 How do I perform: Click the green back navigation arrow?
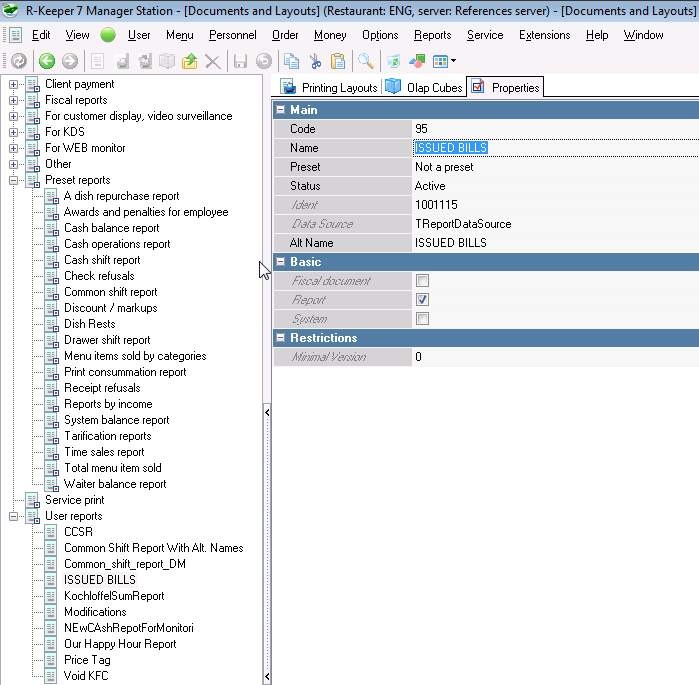click(x=46, y=61)
